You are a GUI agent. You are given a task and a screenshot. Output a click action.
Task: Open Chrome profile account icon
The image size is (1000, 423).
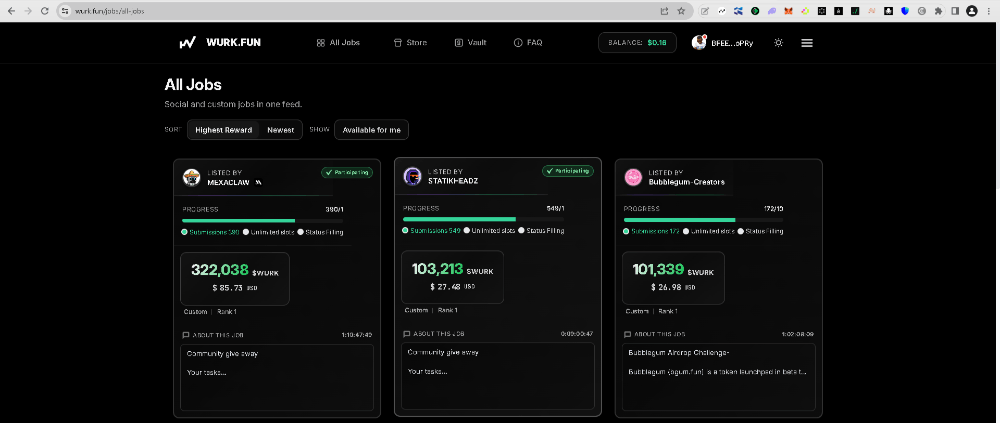click(x=972, y=11)
